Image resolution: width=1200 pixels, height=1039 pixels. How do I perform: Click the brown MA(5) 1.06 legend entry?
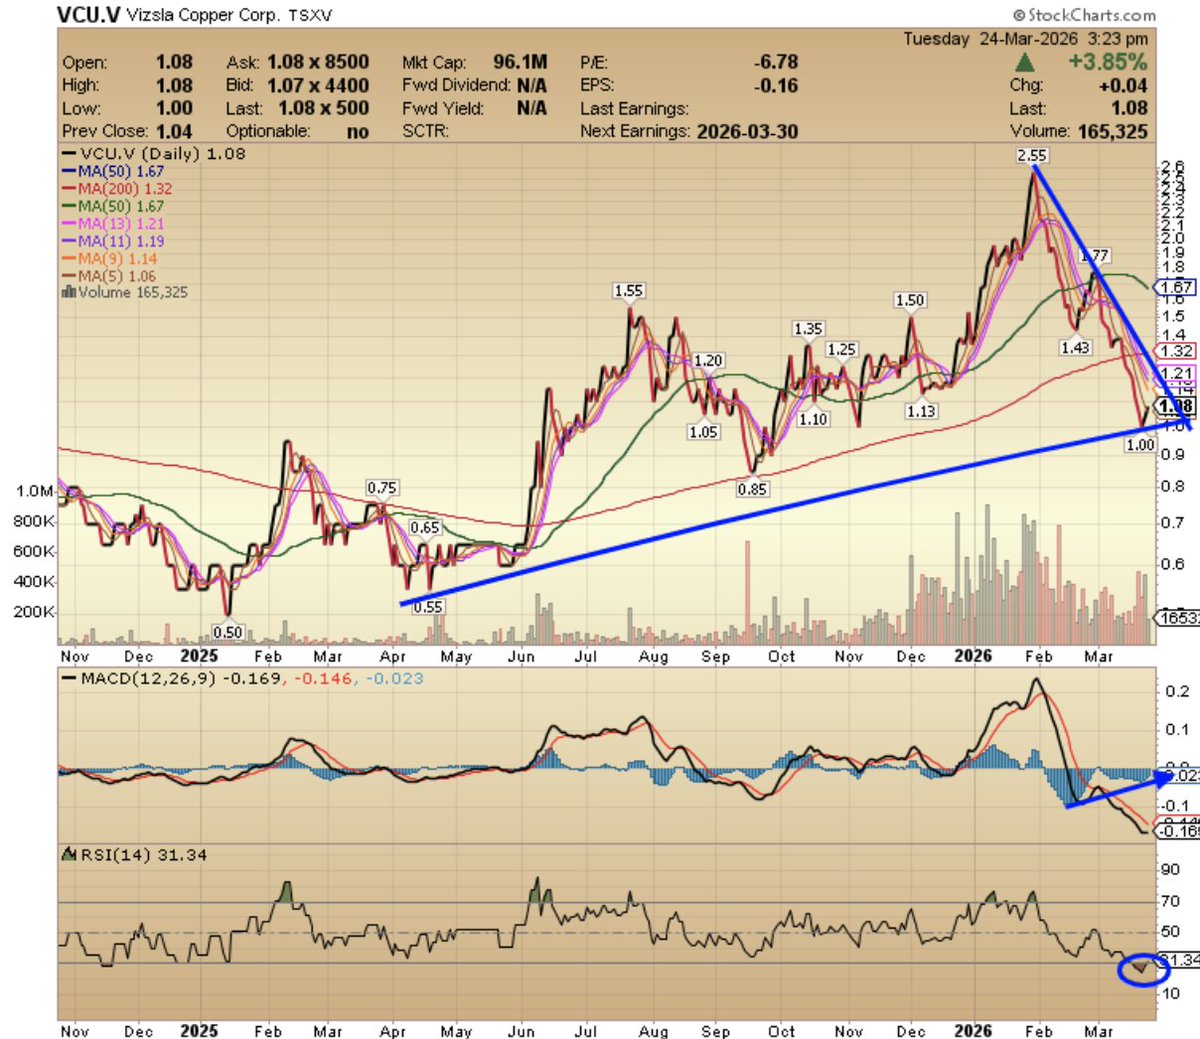[109, 276]
